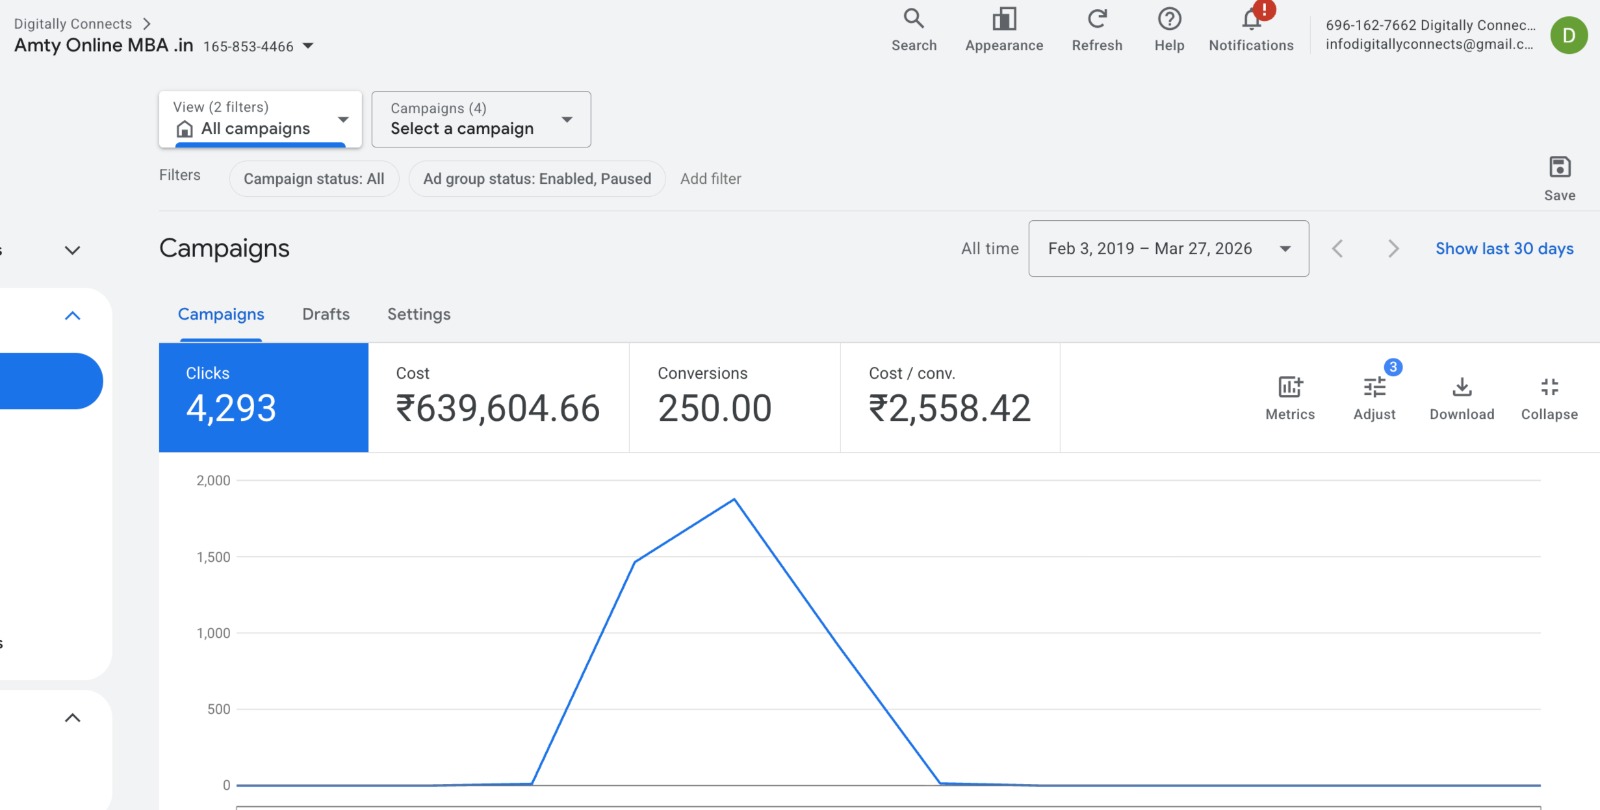
Task: Download the chart data
Action: tap(1461, 388)
